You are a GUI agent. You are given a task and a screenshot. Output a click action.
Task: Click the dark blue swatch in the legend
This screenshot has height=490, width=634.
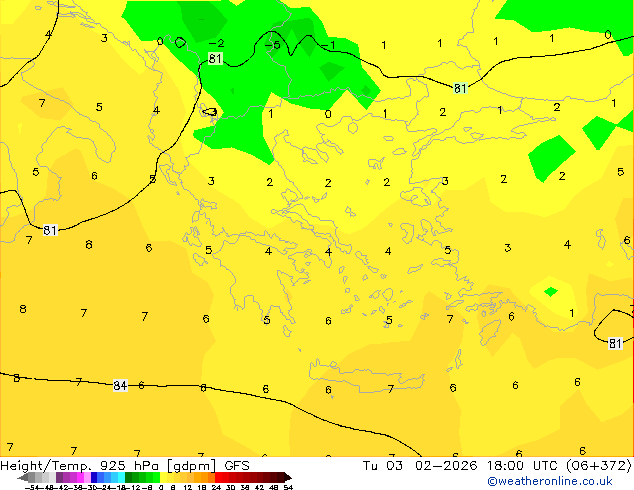[x=94, y=478]
